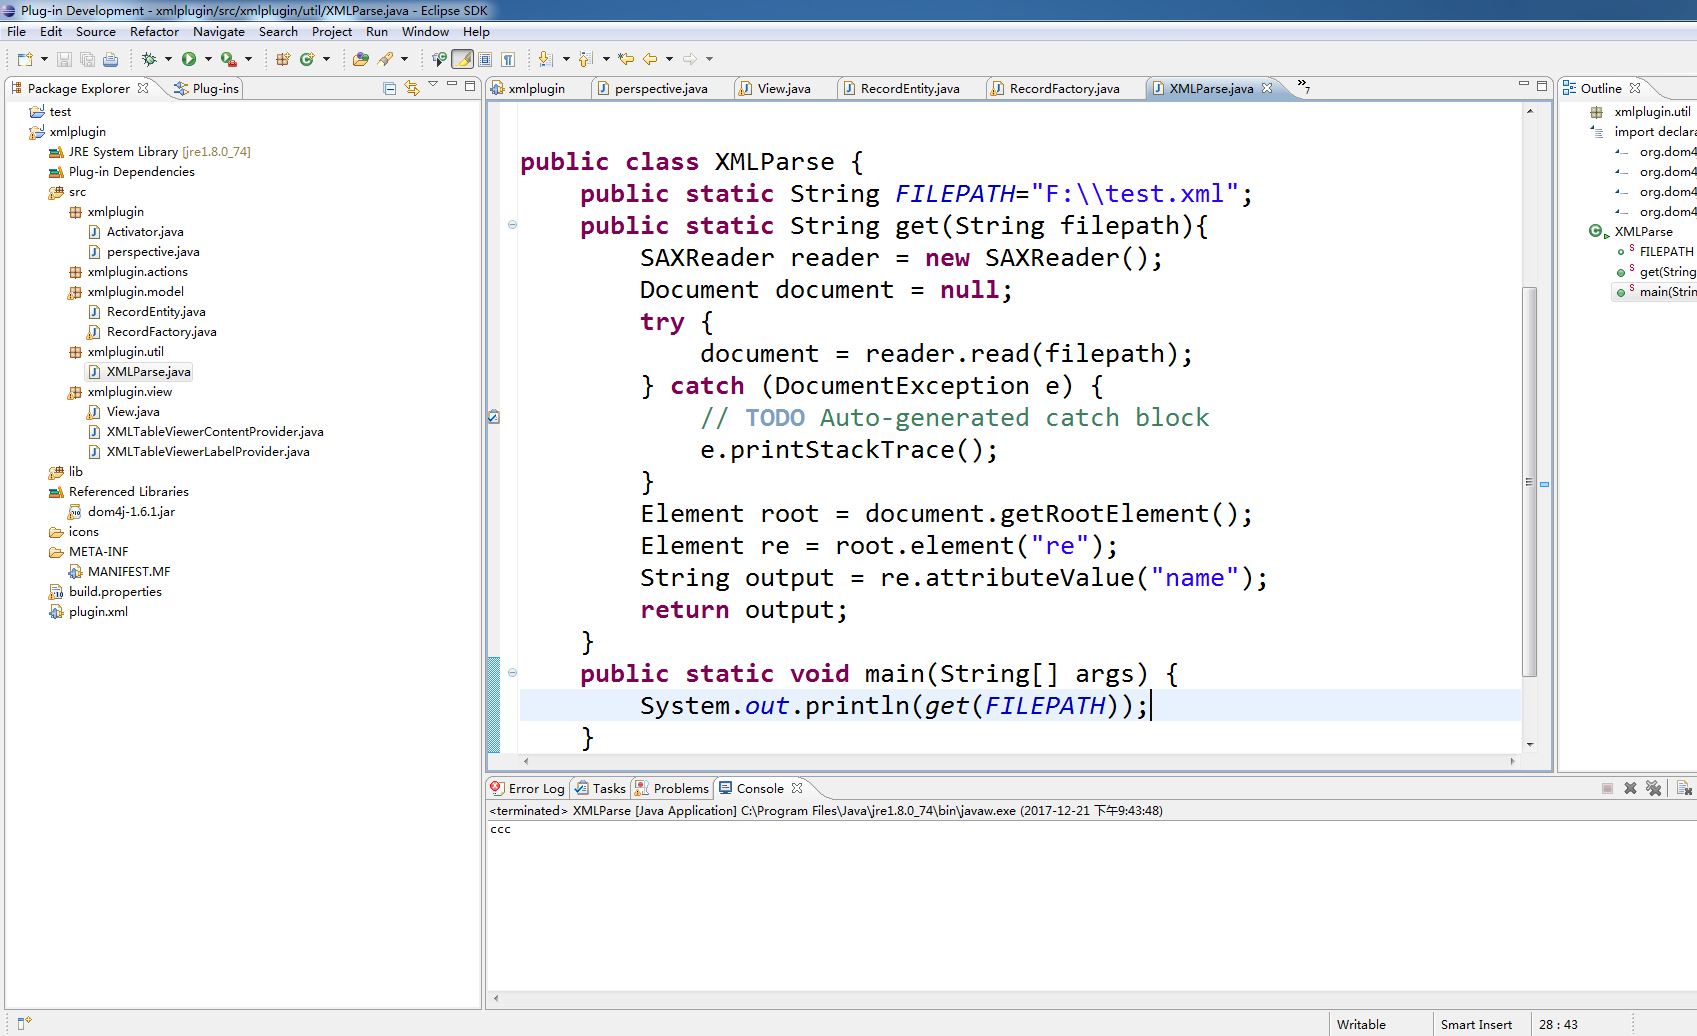Click the New Java Class icon
Screen dimensions: 1697x1036
tap(306, 59)
